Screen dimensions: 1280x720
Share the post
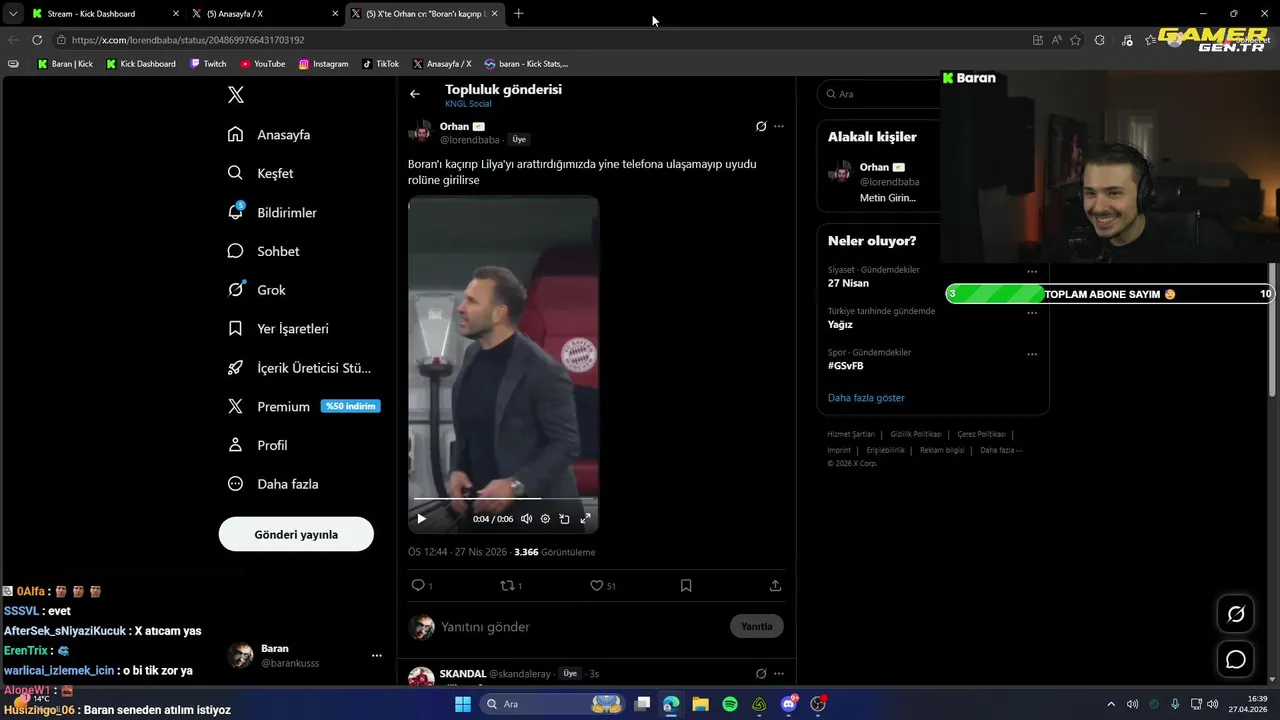tap(775, 585)
